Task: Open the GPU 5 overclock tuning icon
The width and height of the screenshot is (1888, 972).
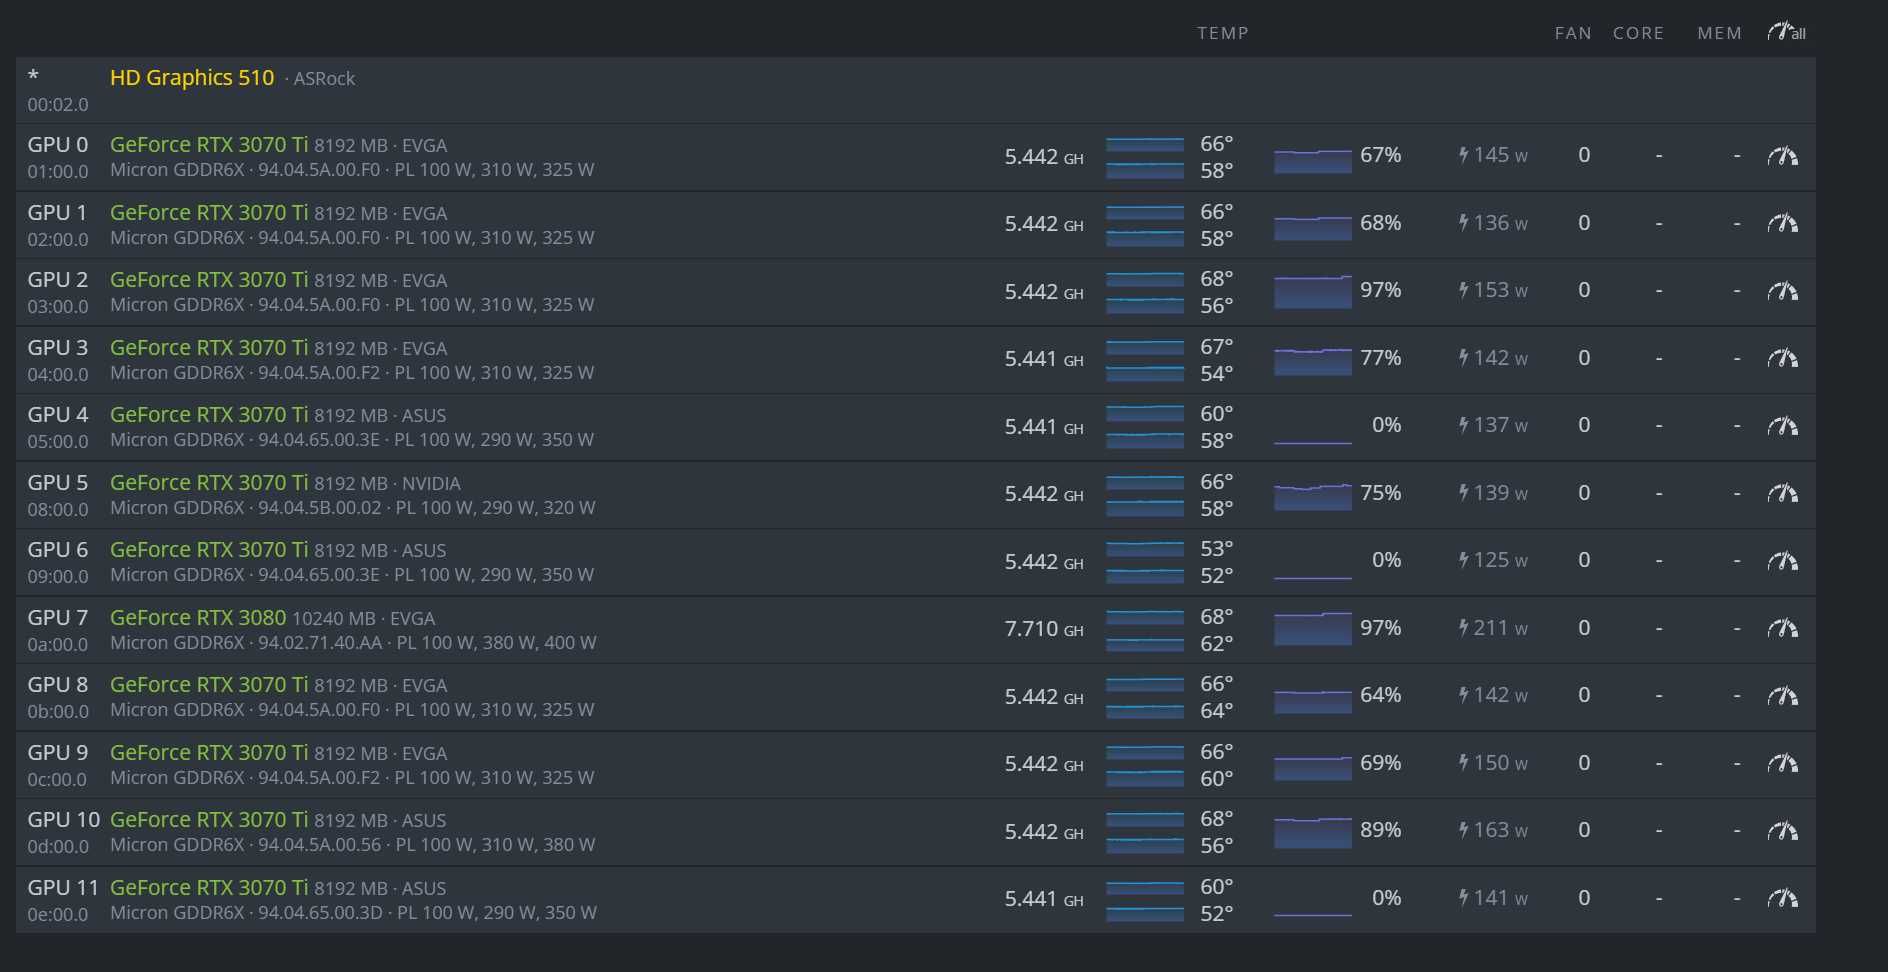Action: [1782, 493]
